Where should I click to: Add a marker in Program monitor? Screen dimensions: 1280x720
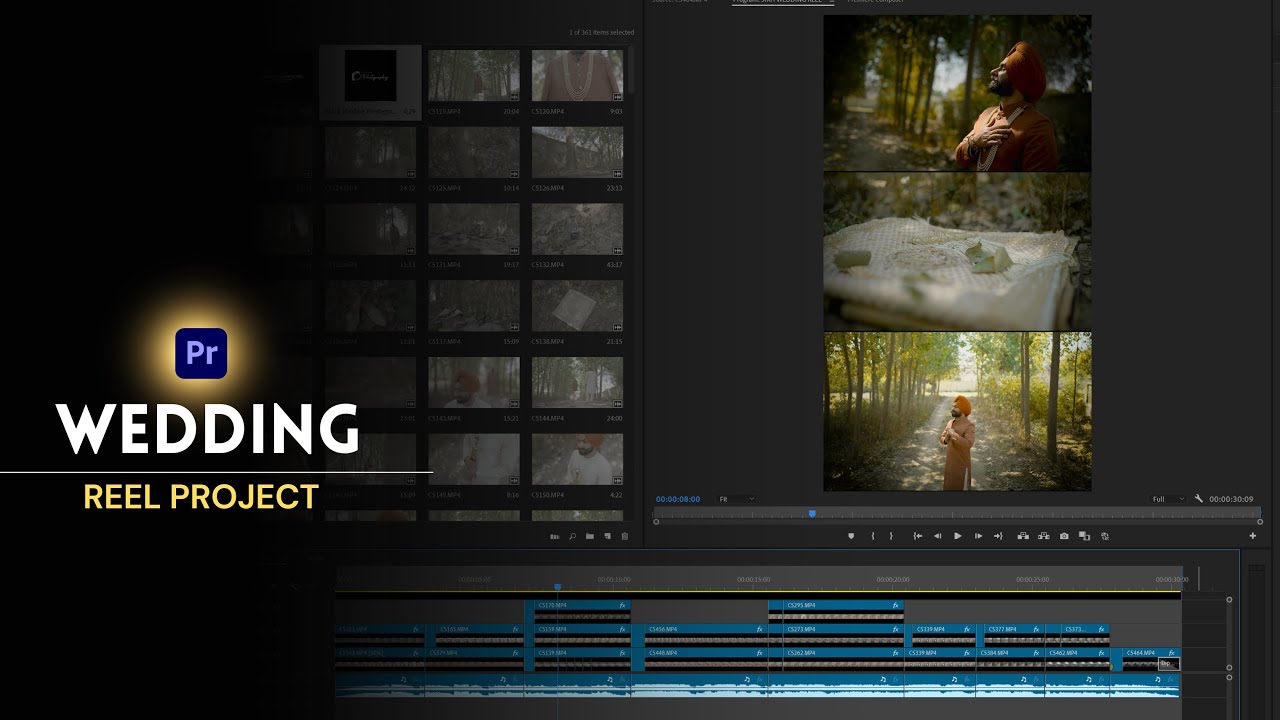click(851, 536)
